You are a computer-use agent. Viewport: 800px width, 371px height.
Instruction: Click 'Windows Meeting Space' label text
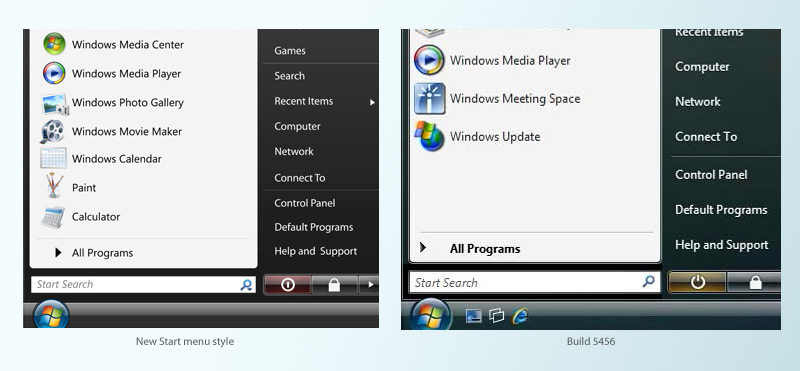pos(515,98)
